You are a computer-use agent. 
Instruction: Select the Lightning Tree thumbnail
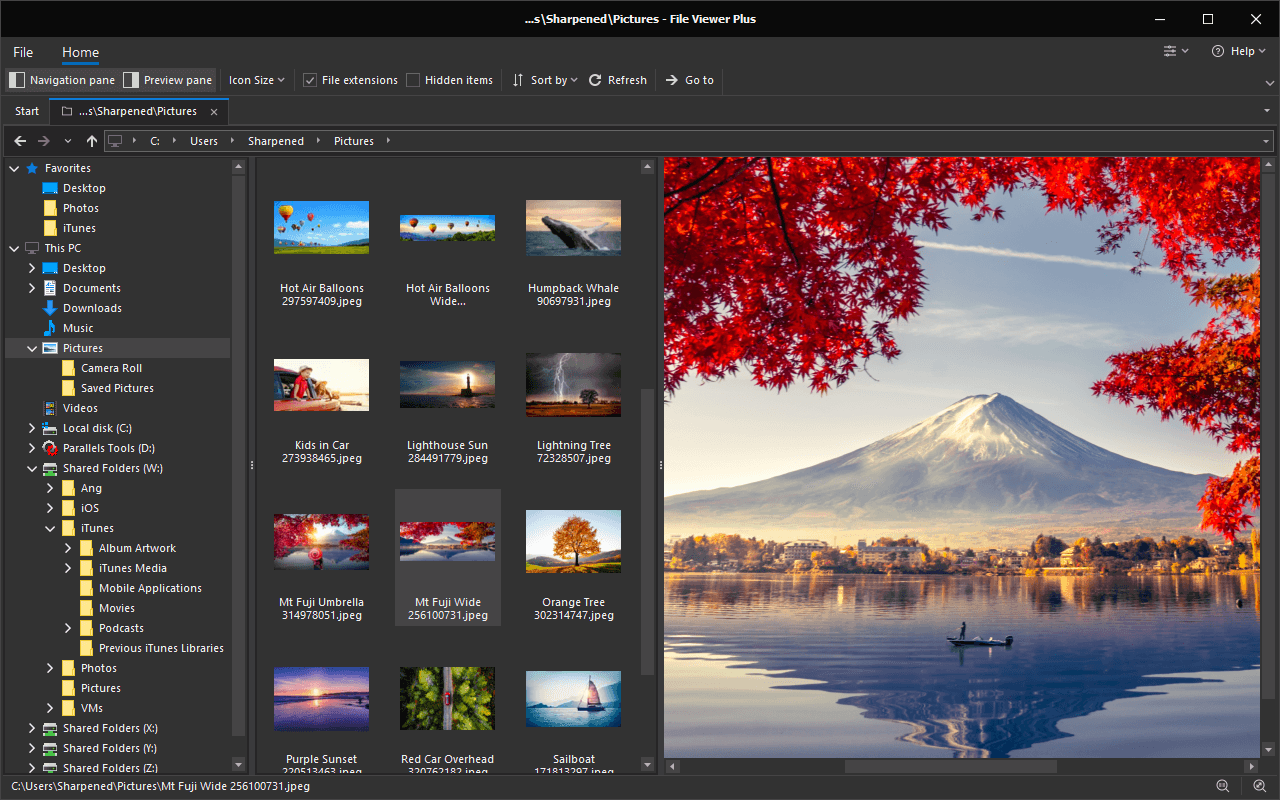pos(574,385)
